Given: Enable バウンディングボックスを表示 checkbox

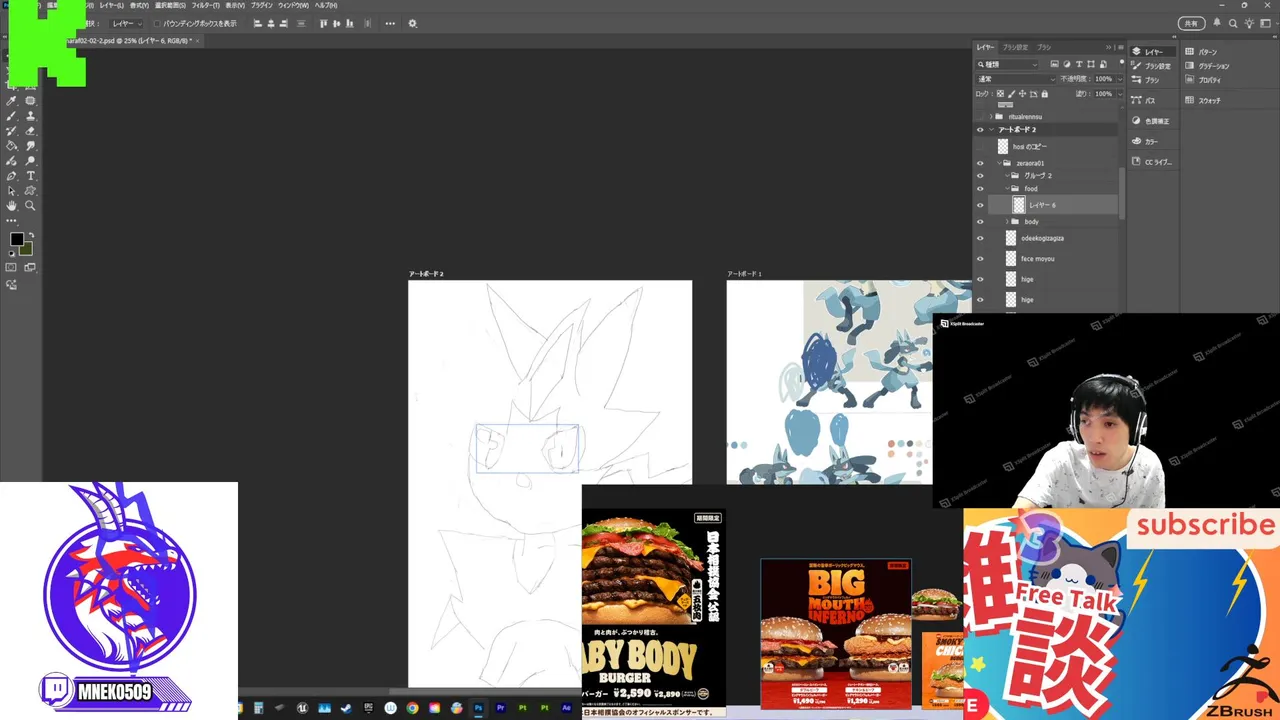Looking at the screenshot, I should click(x=157, y=23).
